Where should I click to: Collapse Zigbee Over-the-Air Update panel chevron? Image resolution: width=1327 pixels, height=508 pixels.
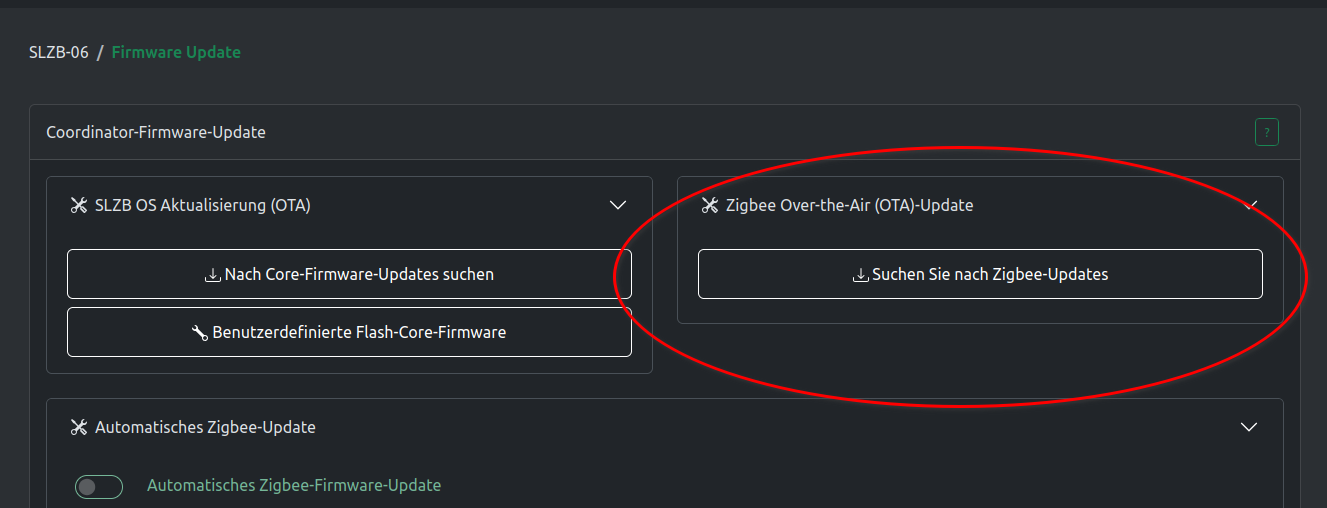click(1249, 206)
